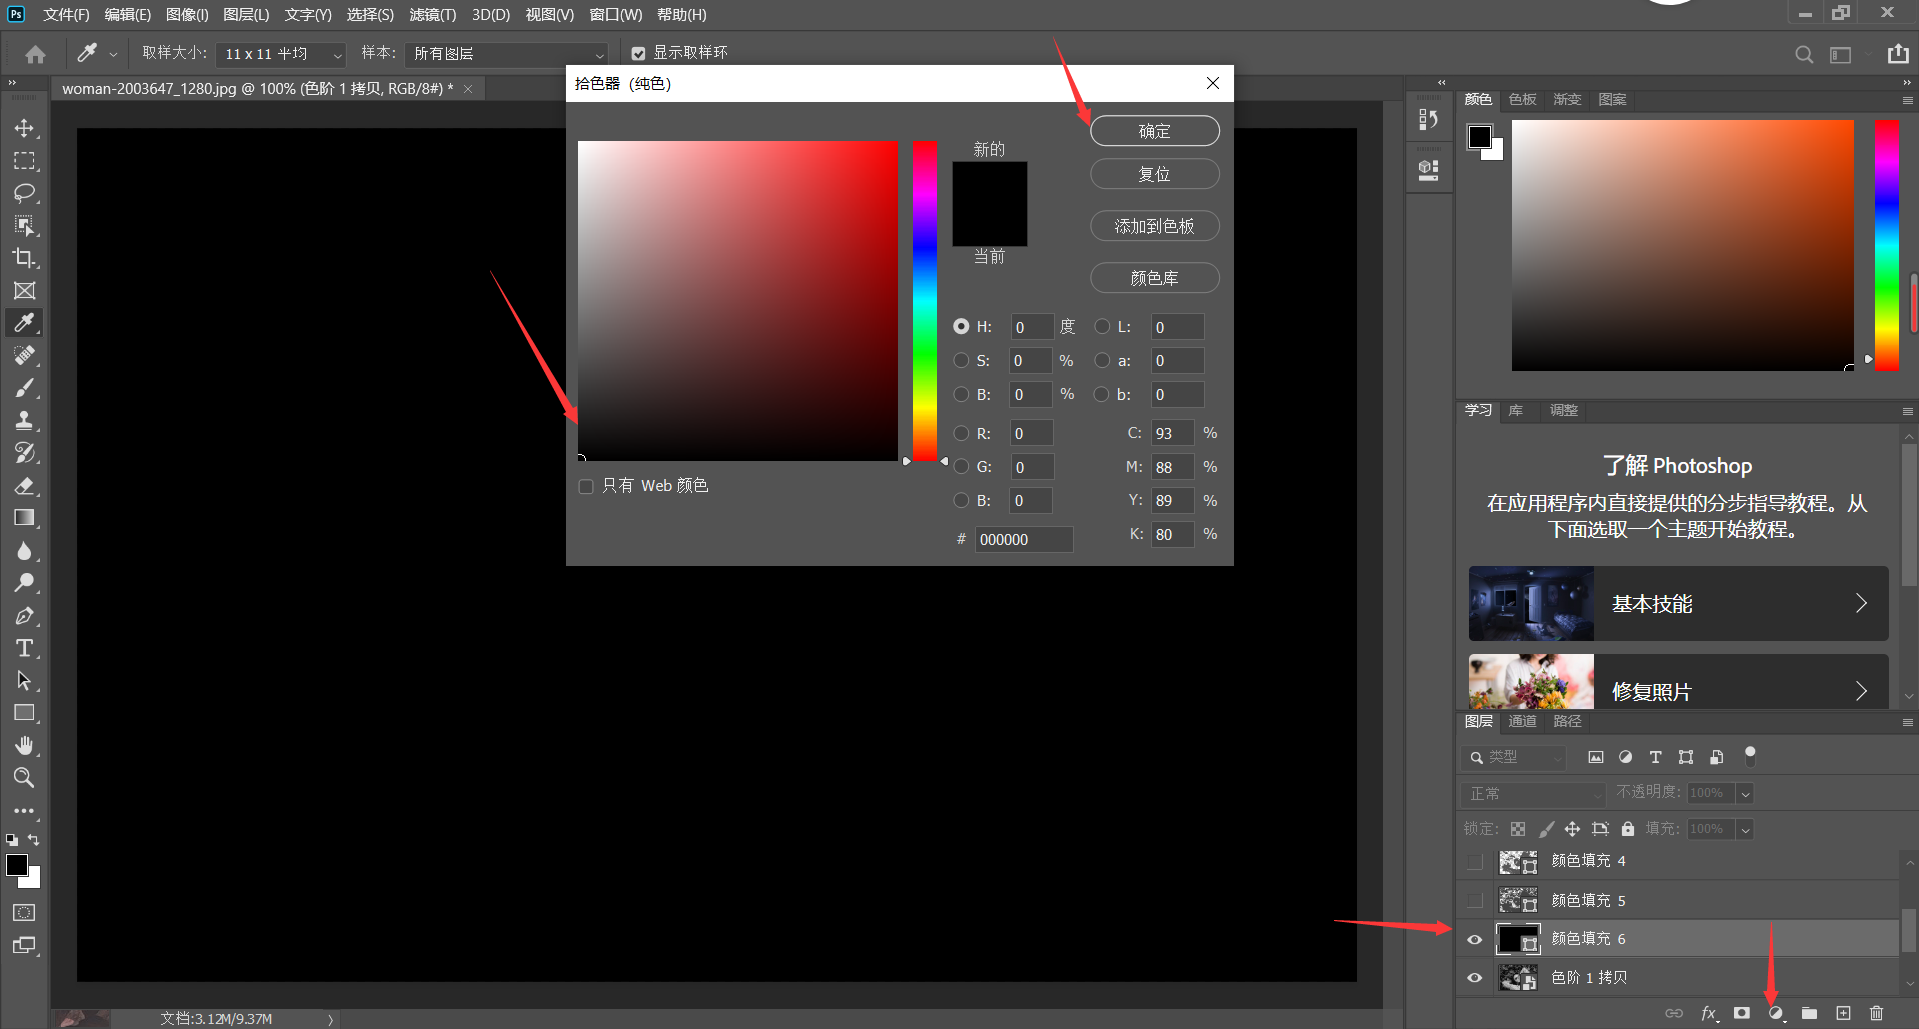1919x1029 pixels.
Task: Hide the 色阶 1 拷贝 layer
Action: tap(1474, 977)
